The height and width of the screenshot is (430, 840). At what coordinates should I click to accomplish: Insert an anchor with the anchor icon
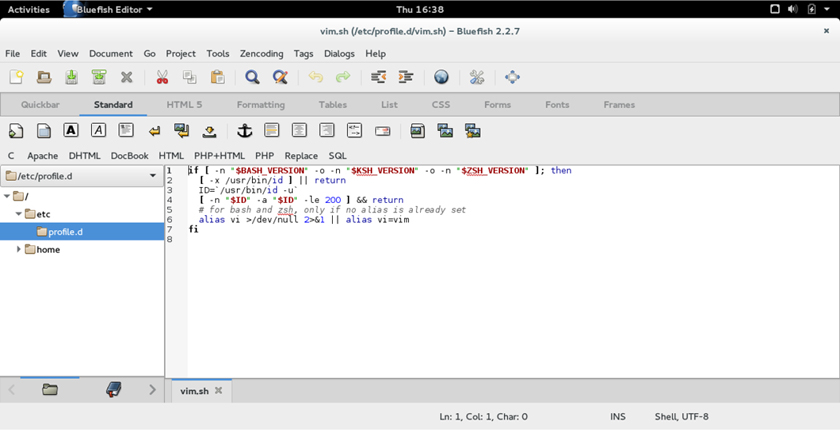pyautogui.click(x=244, y=131)
